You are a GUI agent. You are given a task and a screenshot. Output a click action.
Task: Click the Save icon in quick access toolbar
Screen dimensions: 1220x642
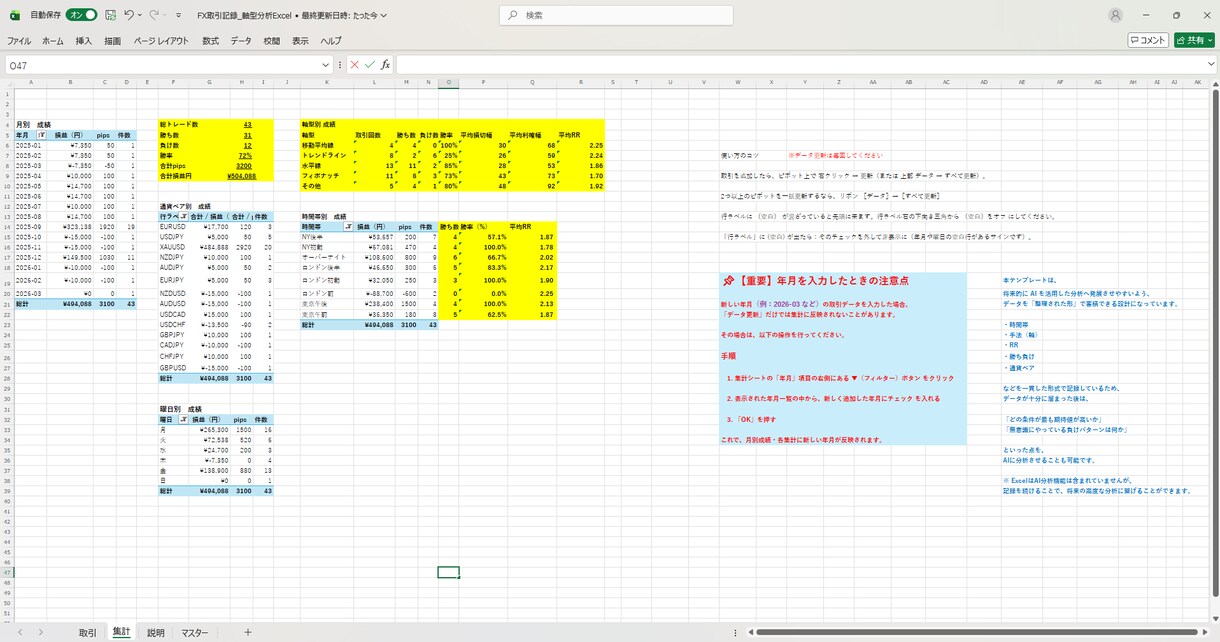coord(110,15)
